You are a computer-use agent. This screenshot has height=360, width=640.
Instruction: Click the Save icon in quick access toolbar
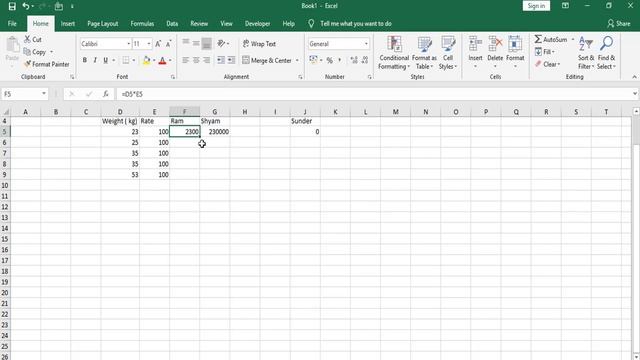(12, 6)
